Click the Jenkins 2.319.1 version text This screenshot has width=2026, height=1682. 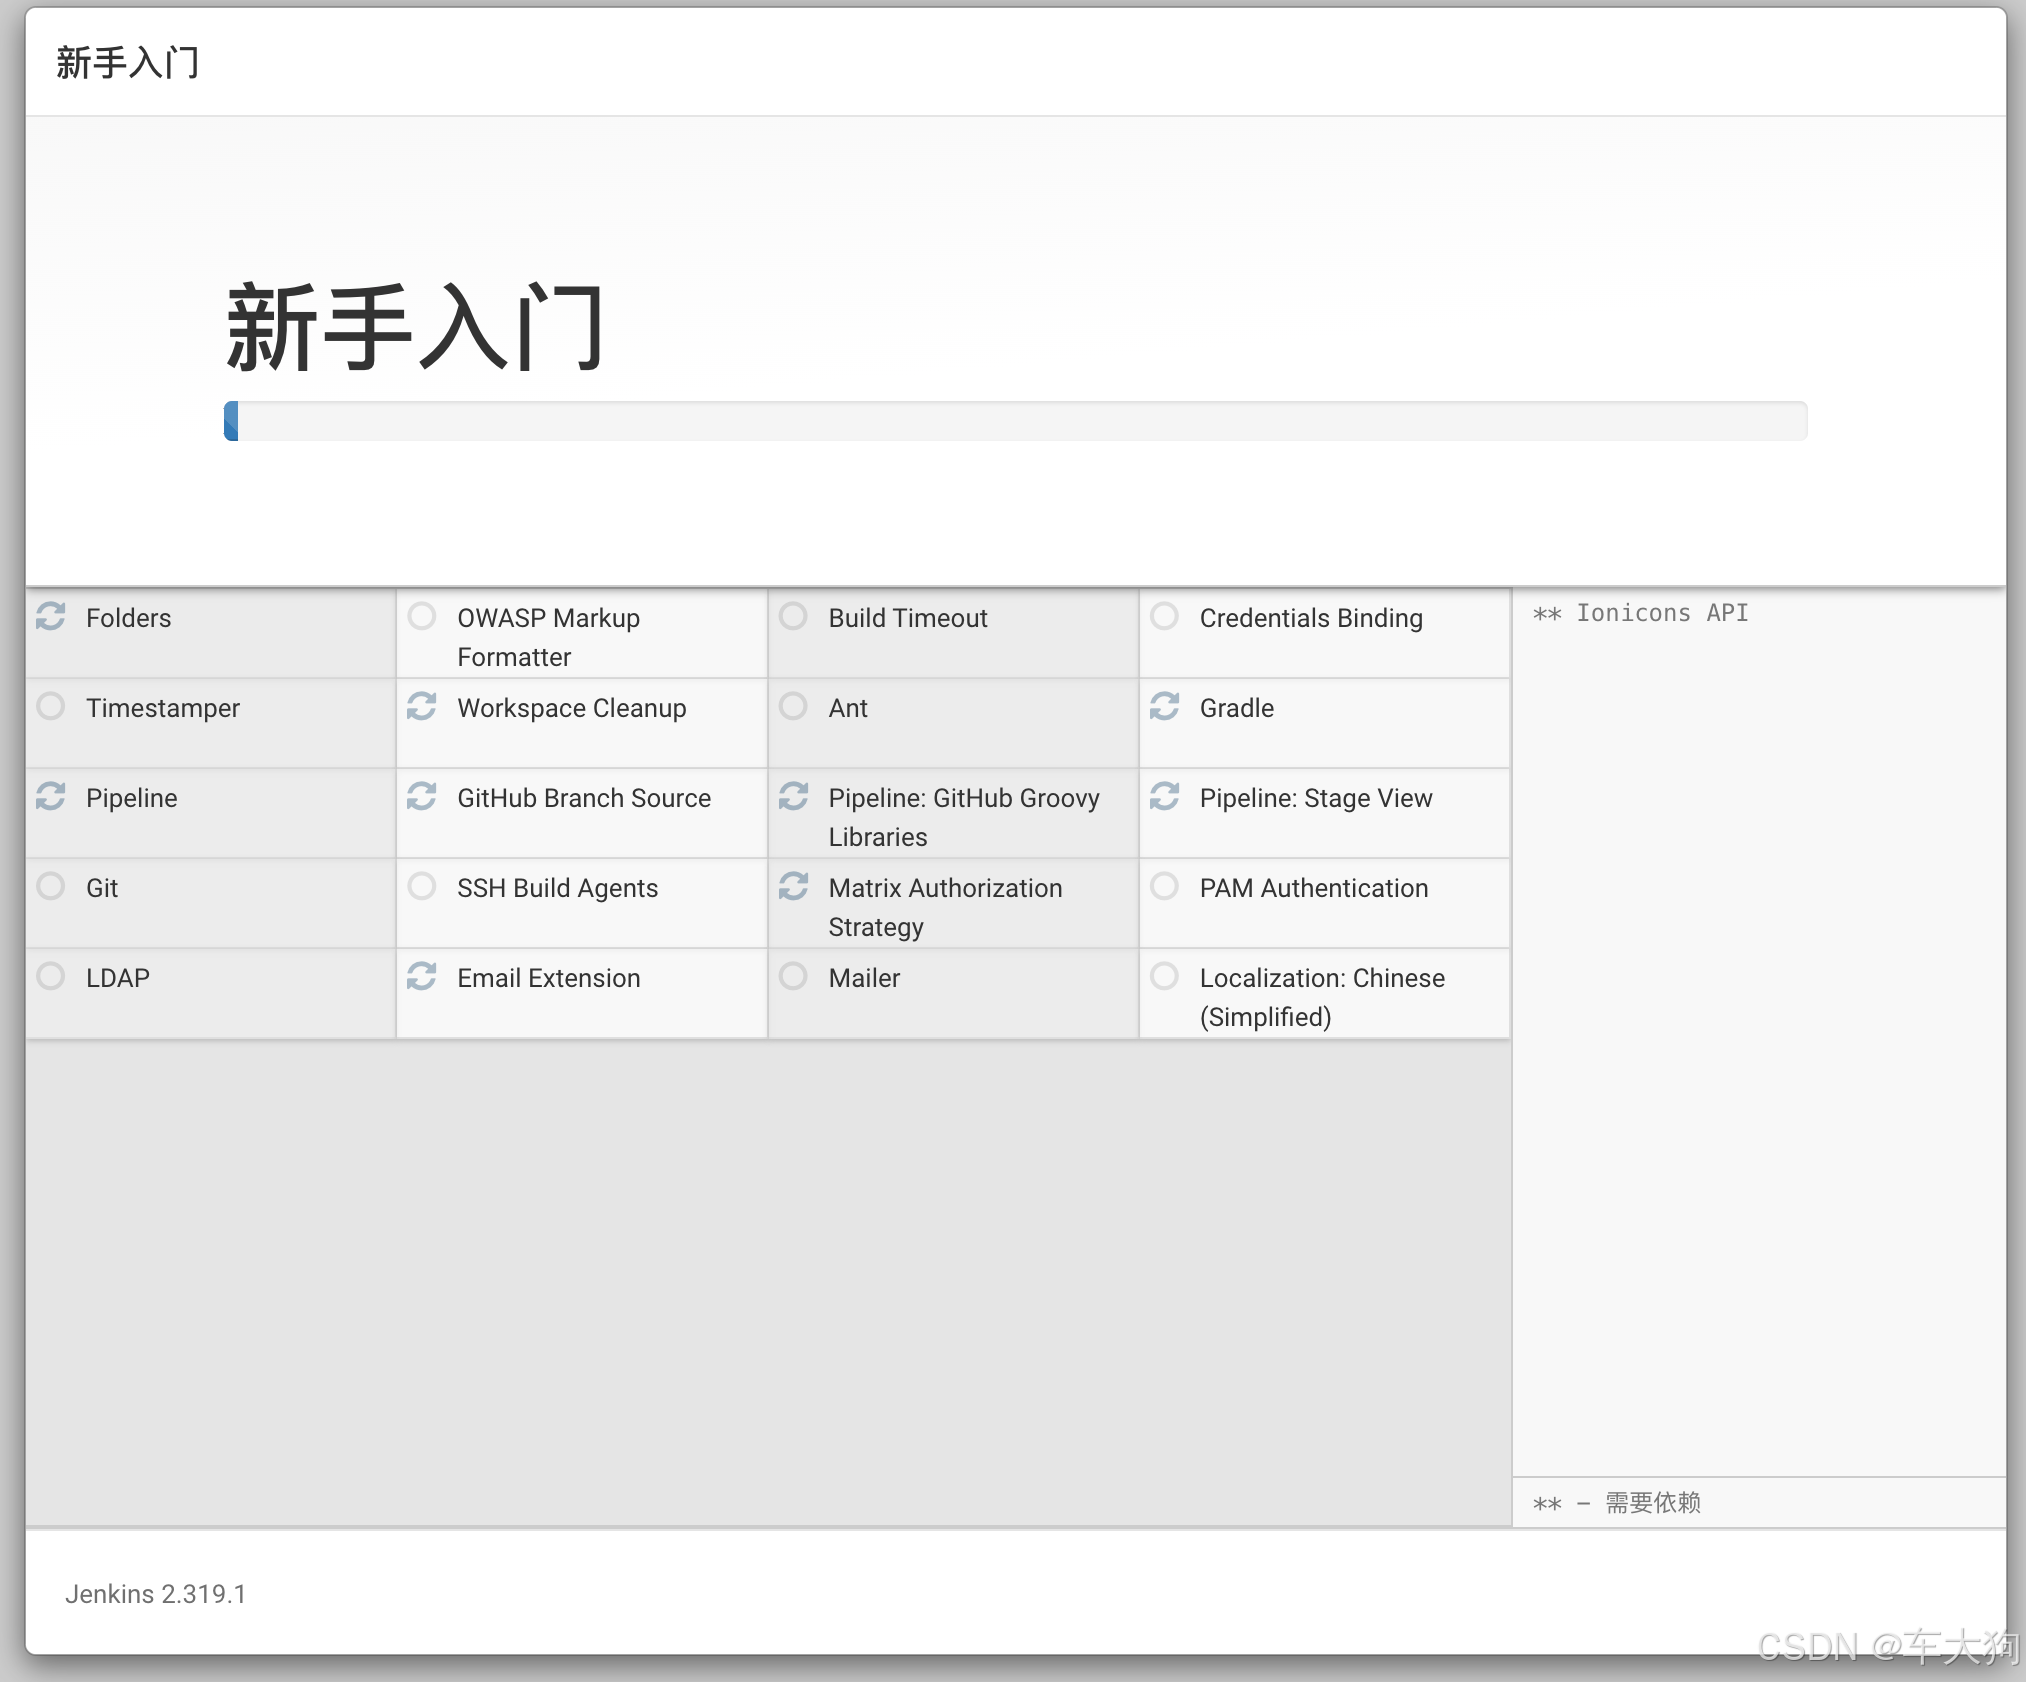[156, 1594]
